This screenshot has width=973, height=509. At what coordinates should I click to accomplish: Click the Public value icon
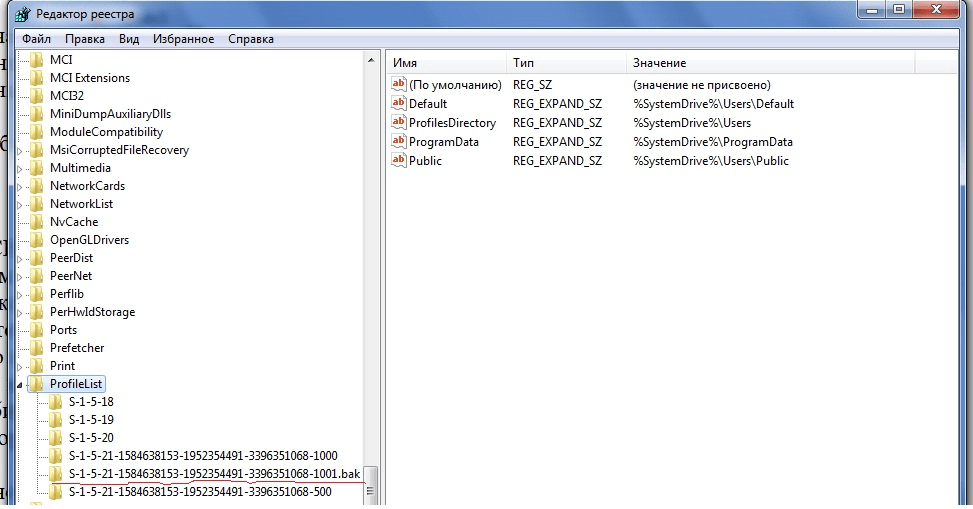point(399,160)
